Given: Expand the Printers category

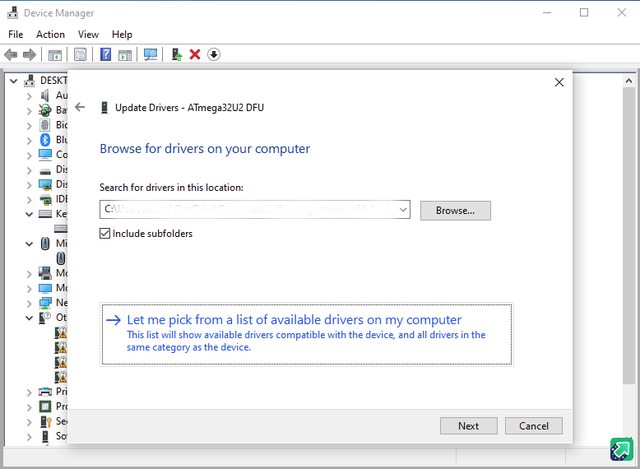Looking at the screenshot, I should tap(29, 393).
